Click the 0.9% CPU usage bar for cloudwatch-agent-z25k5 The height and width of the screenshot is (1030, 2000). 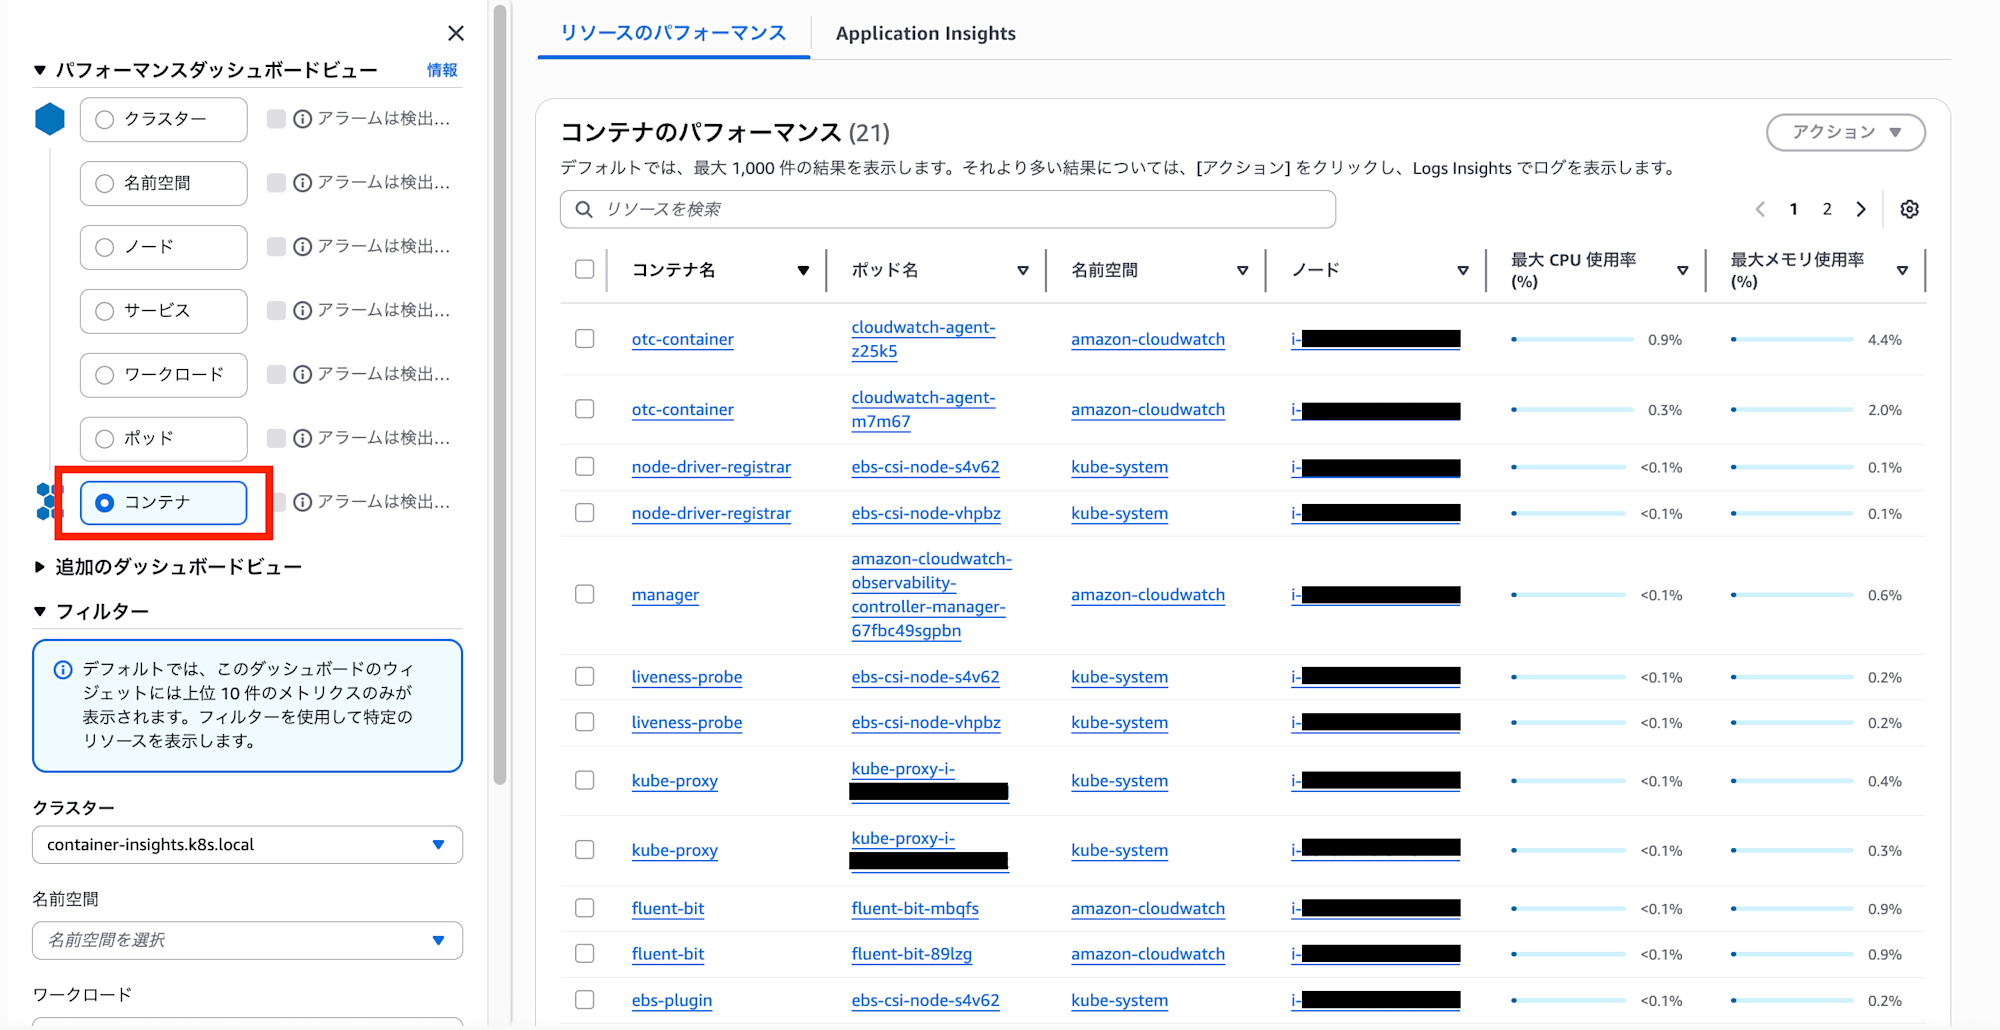point(1571,340)
